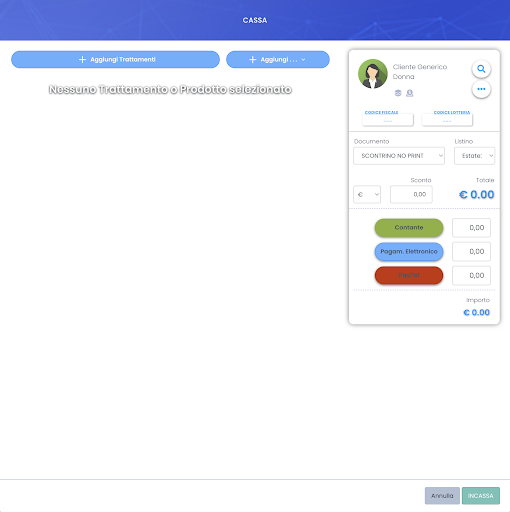The height and width of the screenshot is (512, 510).
Task: Click the Cliente Generico avatar
Action: (x=373, y=74)
